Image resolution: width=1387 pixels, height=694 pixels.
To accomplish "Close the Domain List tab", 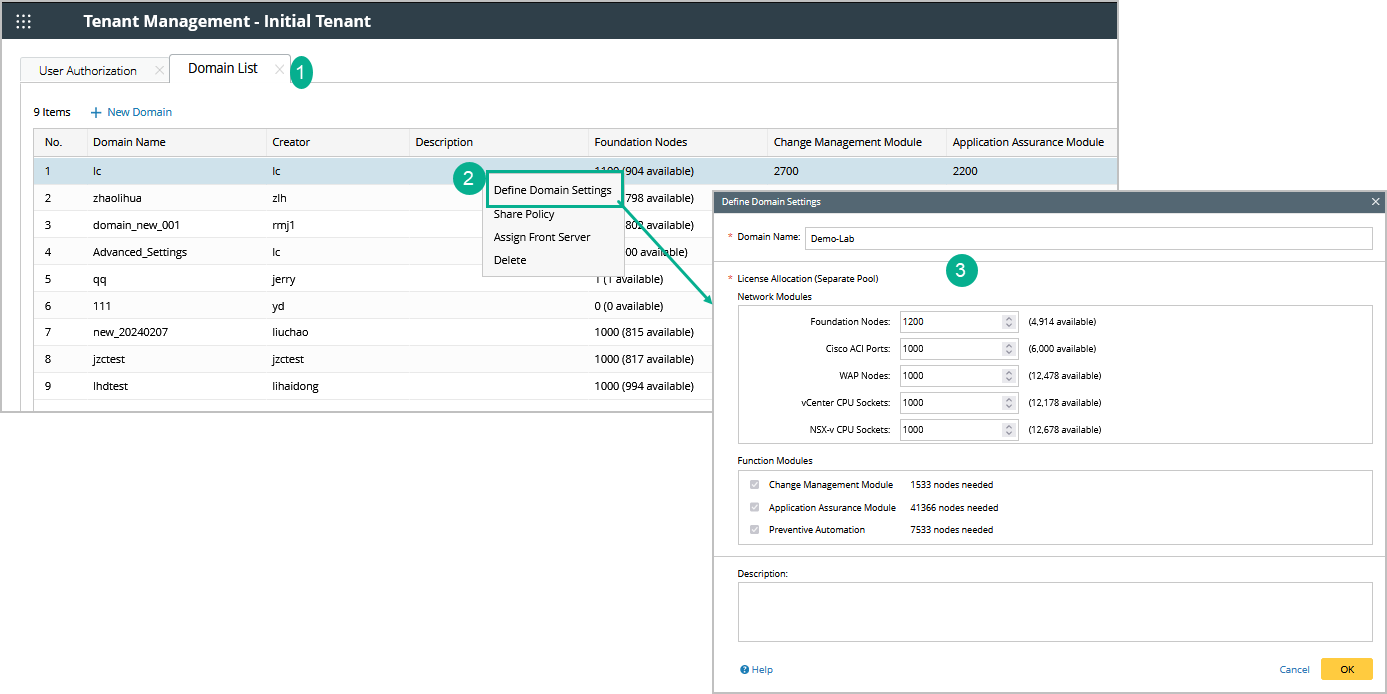I will click(x=279, y=69).
